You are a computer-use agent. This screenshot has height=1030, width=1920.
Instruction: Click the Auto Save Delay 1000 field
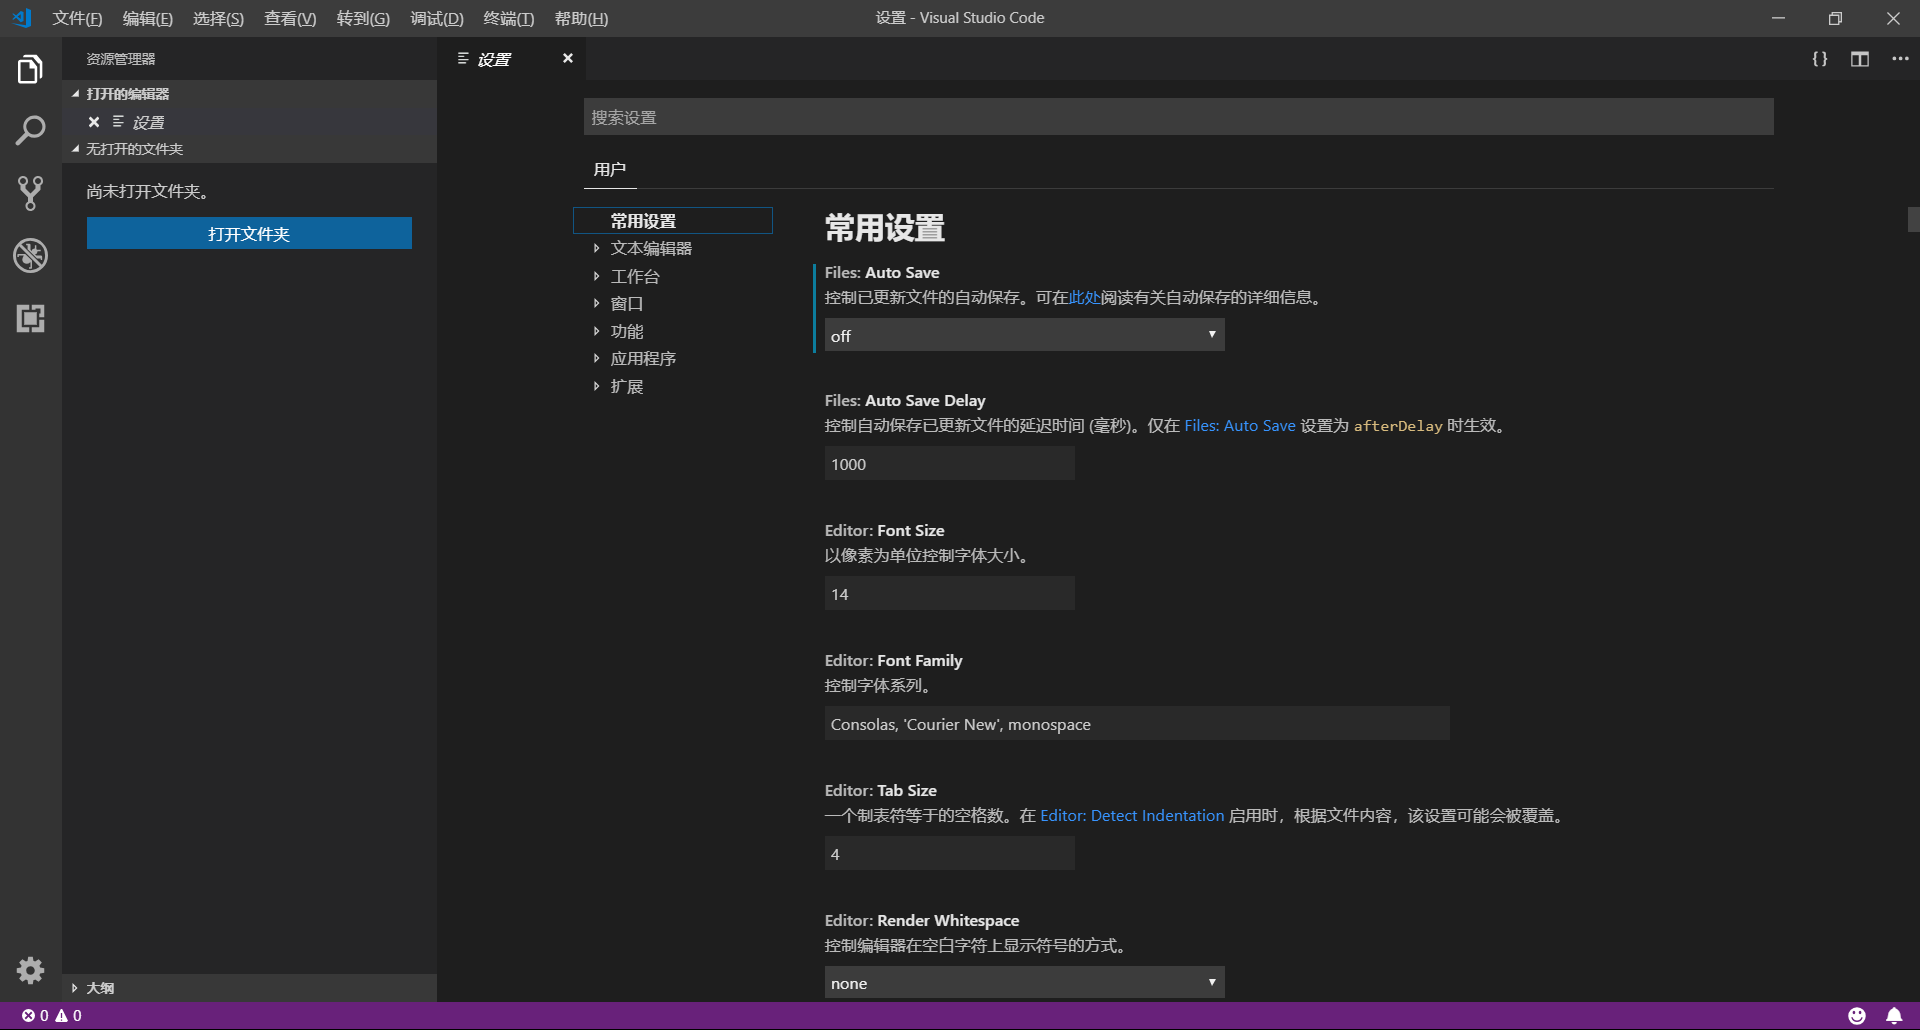(950, 463)
